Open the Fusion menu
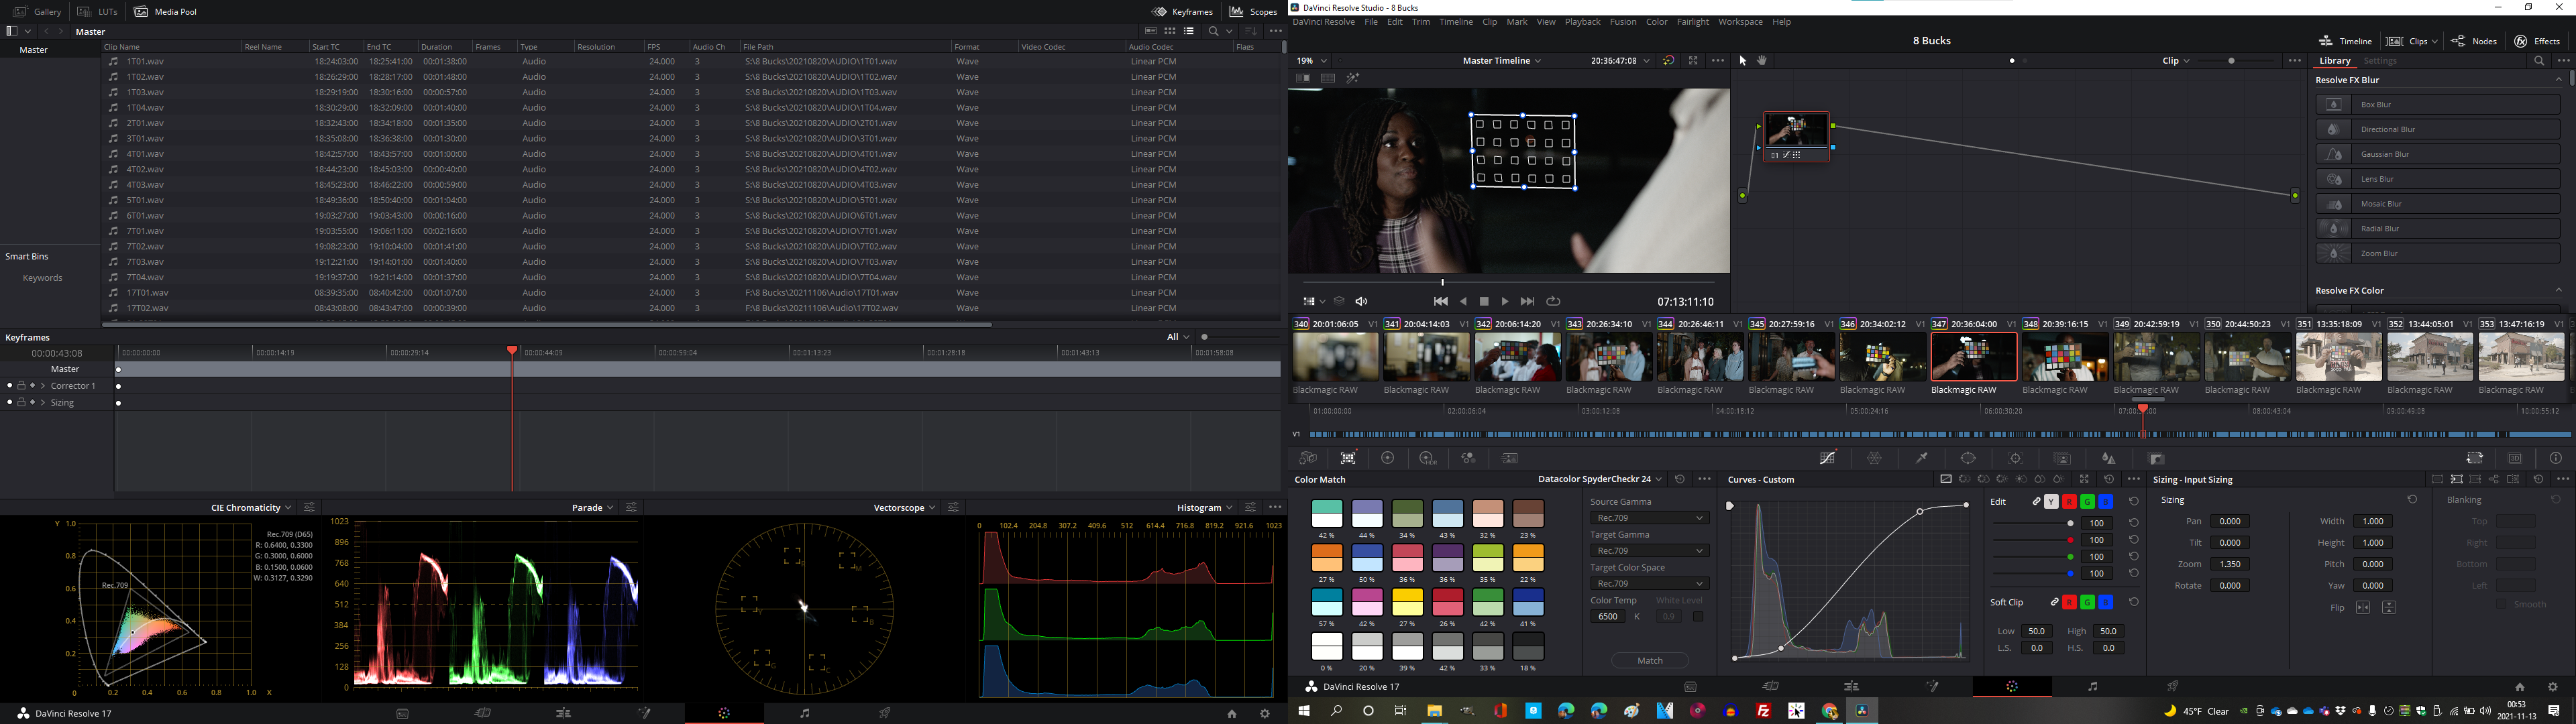Viewport: 2576px width, 724px height. pyautogui.click(x=1622, y=22)
